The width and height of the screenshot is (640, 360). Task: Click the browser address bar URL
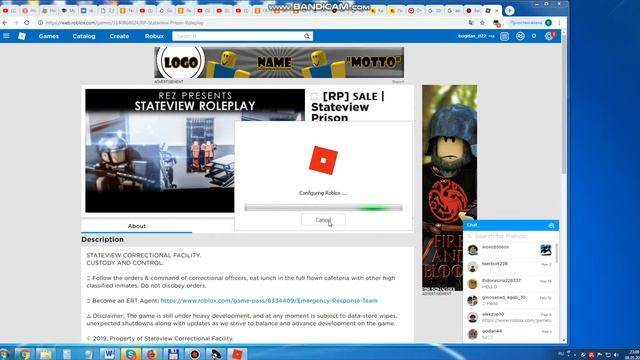pos(124,23)
